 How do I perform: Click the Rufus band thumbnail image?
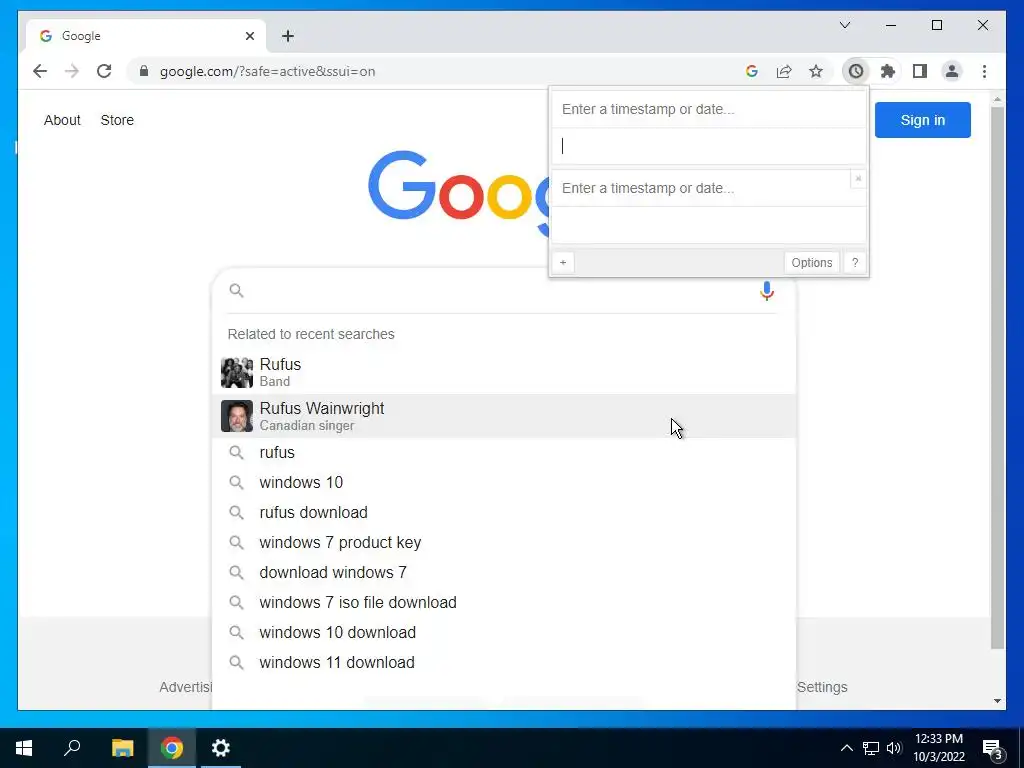click(236, 372)
